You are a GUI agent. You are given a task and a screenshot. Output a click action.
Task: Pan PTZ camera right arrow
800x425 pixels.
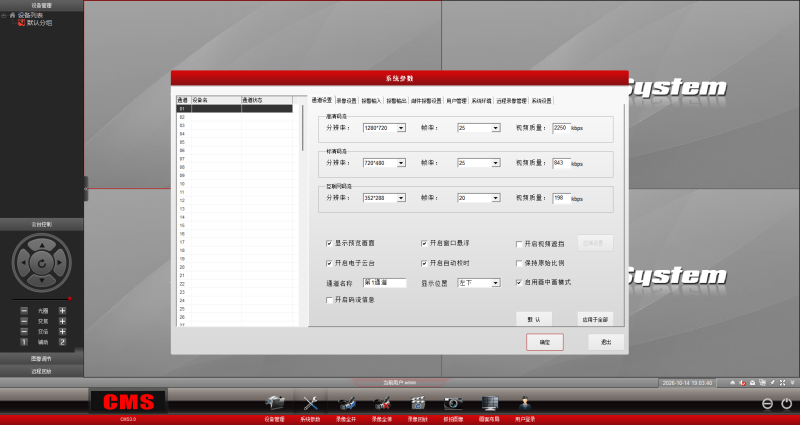(x=60, y=263)
